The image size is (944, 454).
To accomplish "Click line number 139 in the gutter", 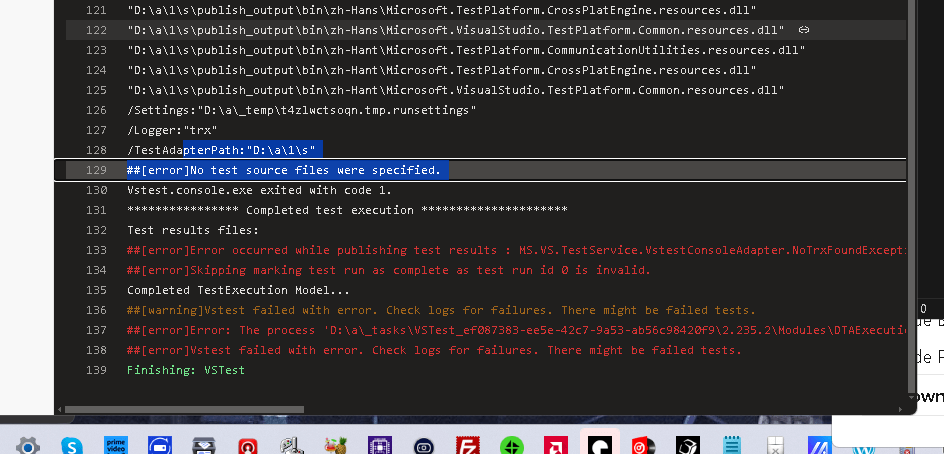I will point(96,370).
